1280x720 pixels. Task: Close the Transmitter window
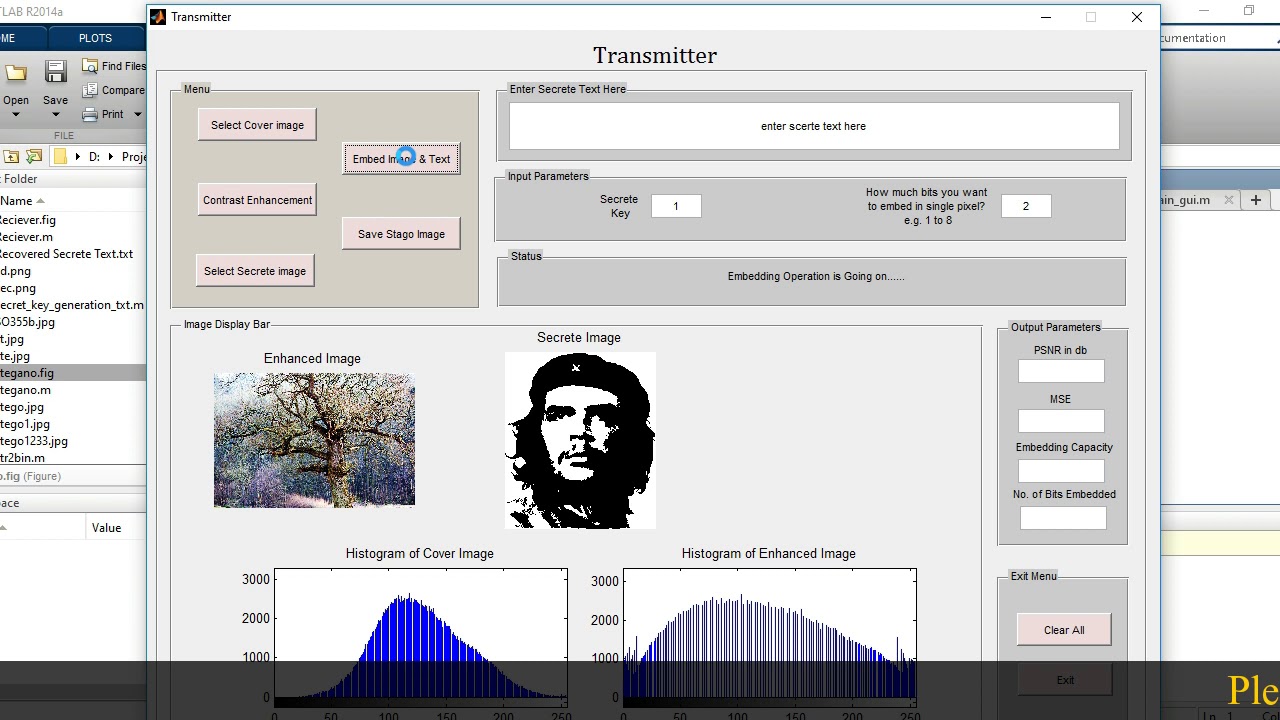1136,17
